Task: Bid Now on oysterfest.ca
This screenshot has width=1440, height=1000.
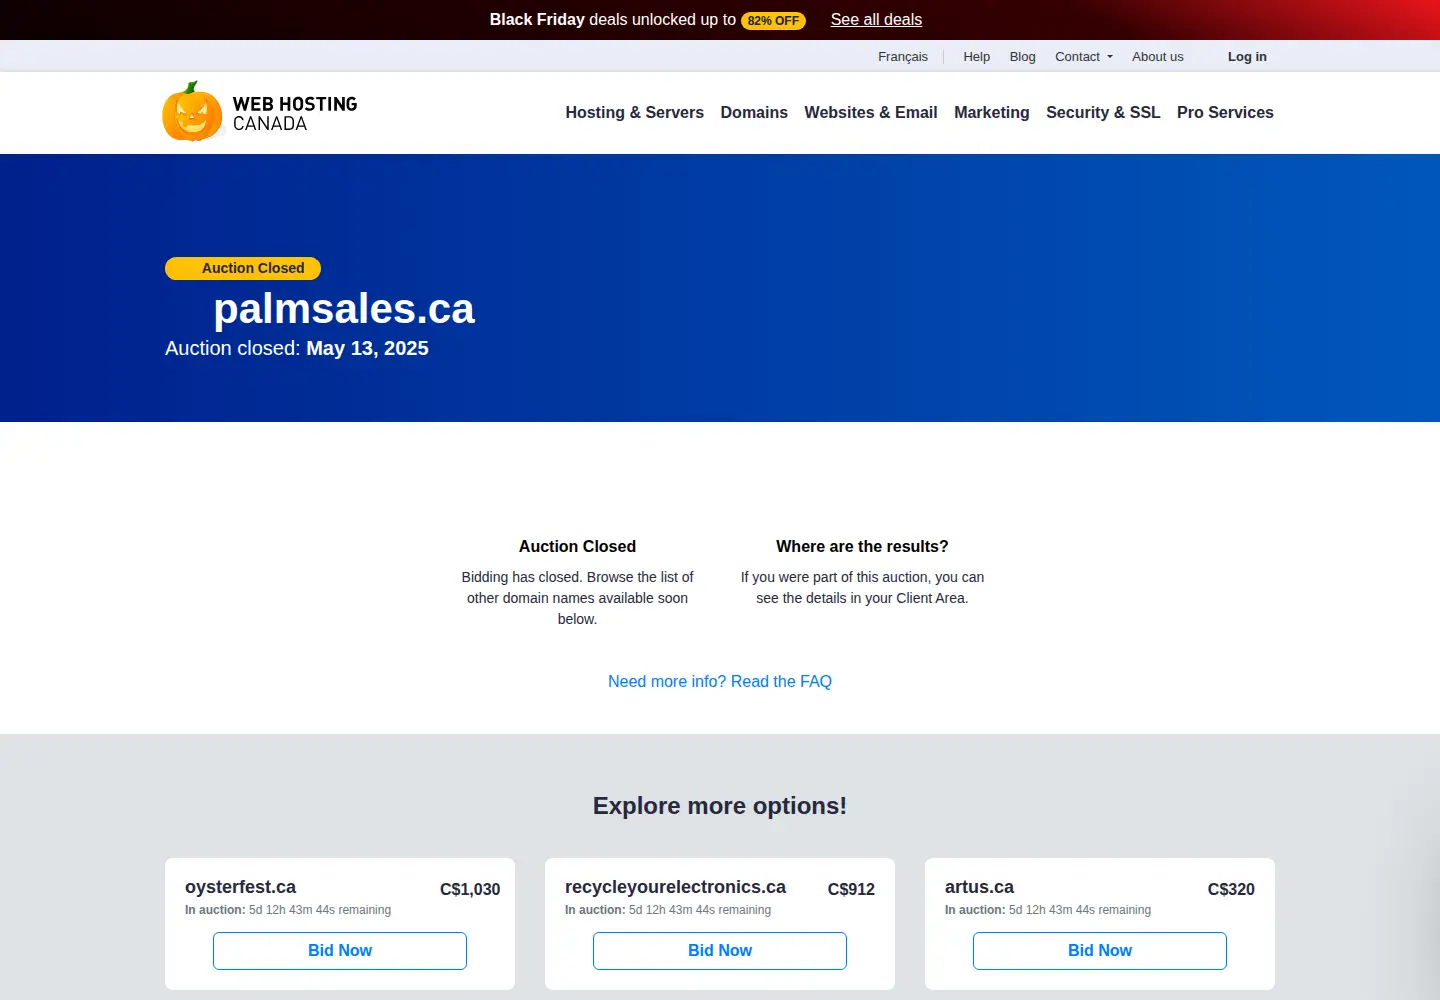Action: pos(340,951)
